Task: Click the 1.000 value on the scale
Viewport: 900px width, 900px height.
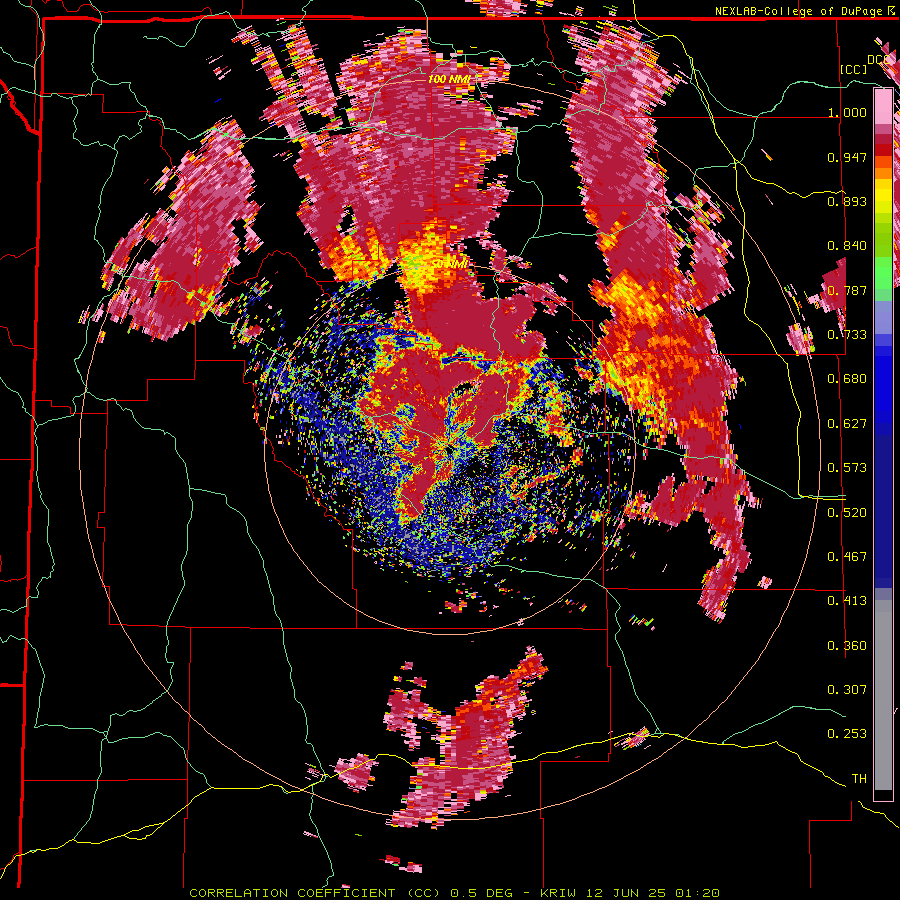Action: (847, 112)
